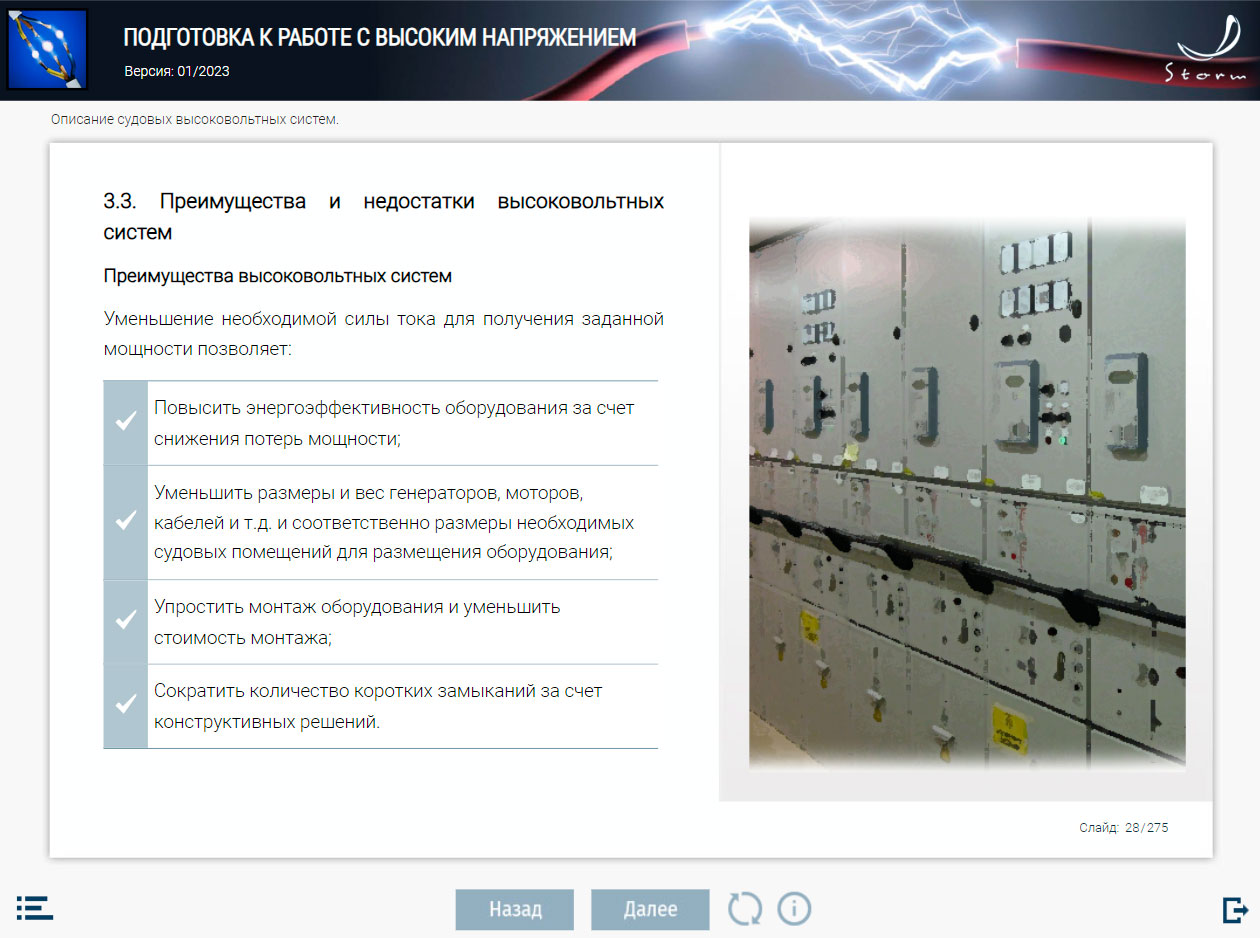Click the Назад button
Viewport: 1260px width, 938px height.
515,910
